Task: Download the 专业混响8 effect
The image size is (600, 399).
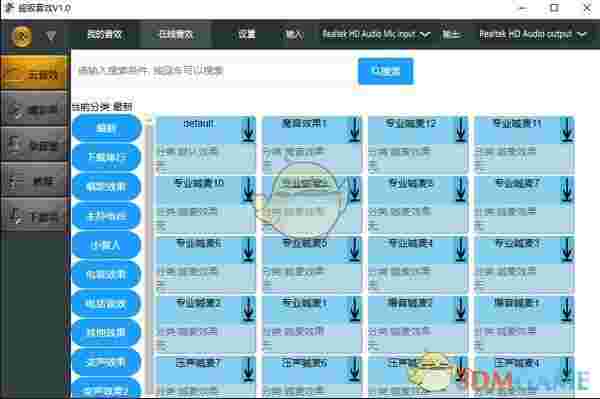Action: tap(461, 189)
